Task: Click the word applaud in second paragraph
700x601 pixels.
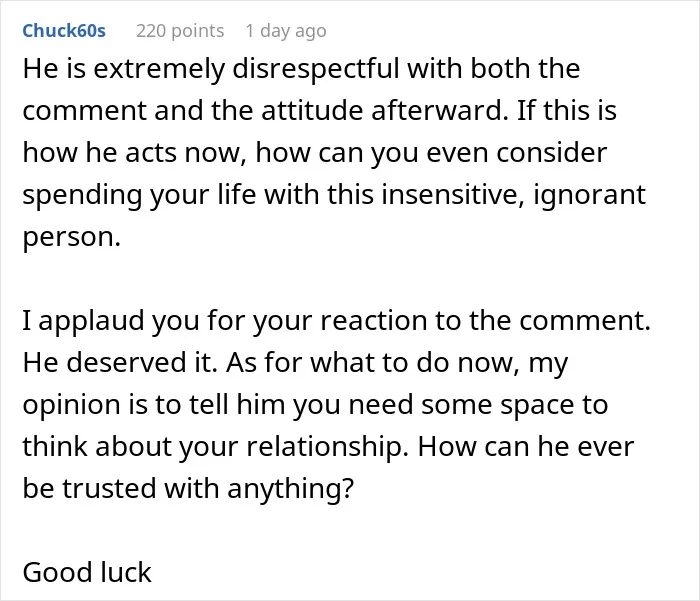Action: (91, 321)
